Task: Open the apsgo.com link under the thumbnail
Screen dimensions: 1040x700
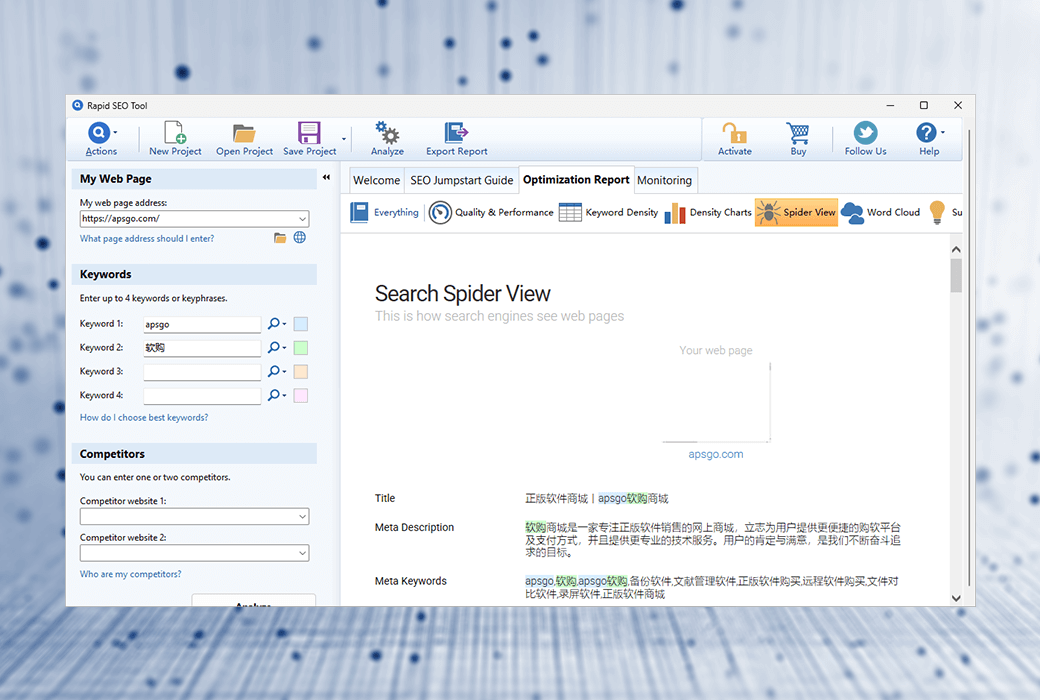Action: pos(716,455)
